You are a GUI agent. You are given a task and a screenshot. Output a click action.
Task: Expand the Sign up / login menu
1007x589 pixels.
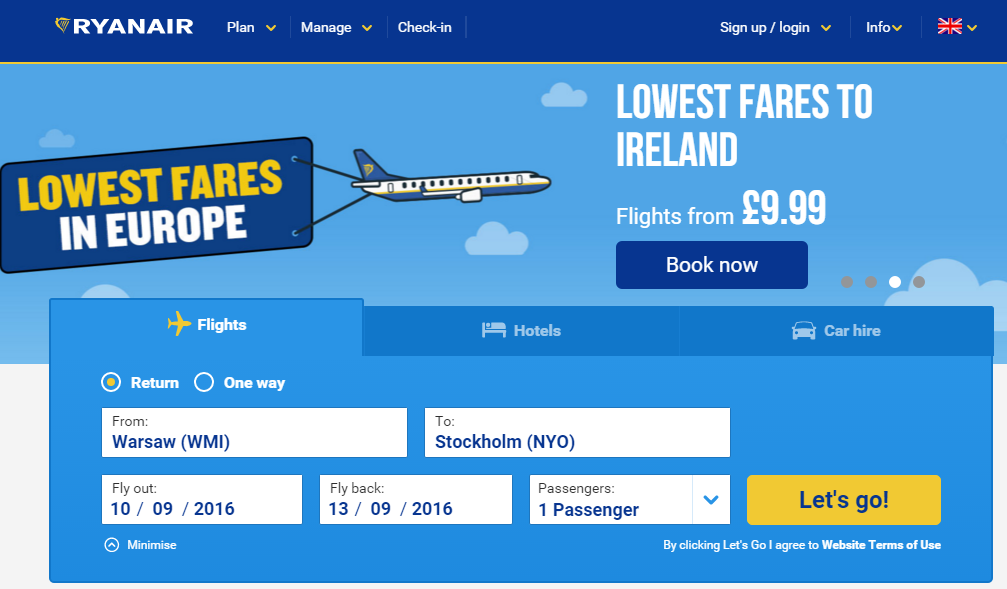[x=775, y=28]
